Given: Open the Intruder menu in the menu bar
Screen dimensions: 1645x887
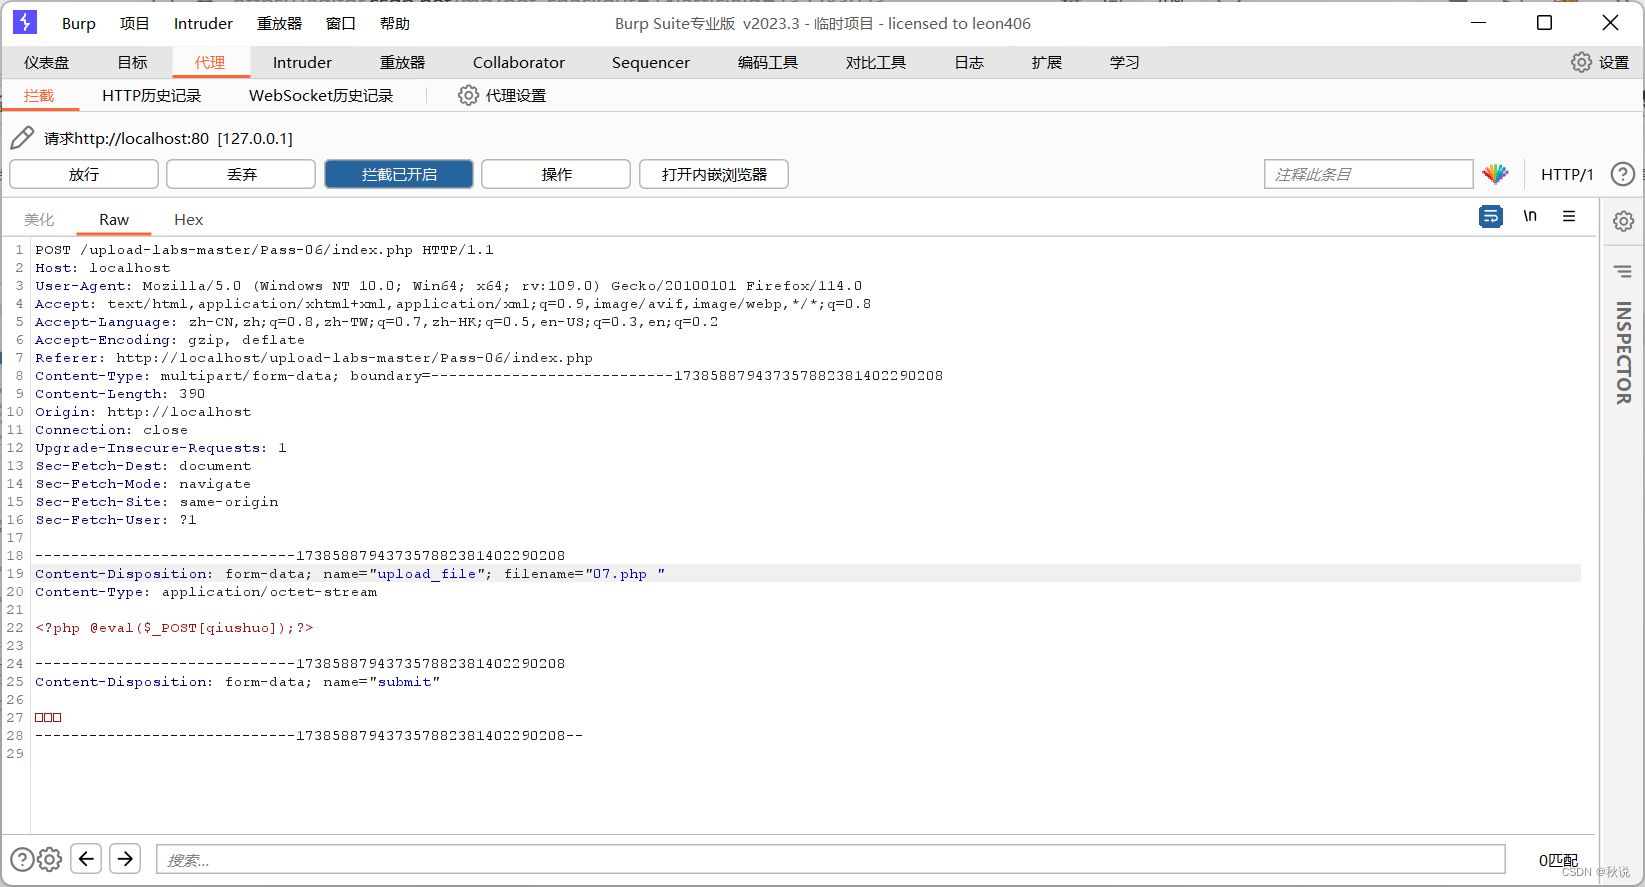Looking at the screenshot, I should [x=203, y=23].
